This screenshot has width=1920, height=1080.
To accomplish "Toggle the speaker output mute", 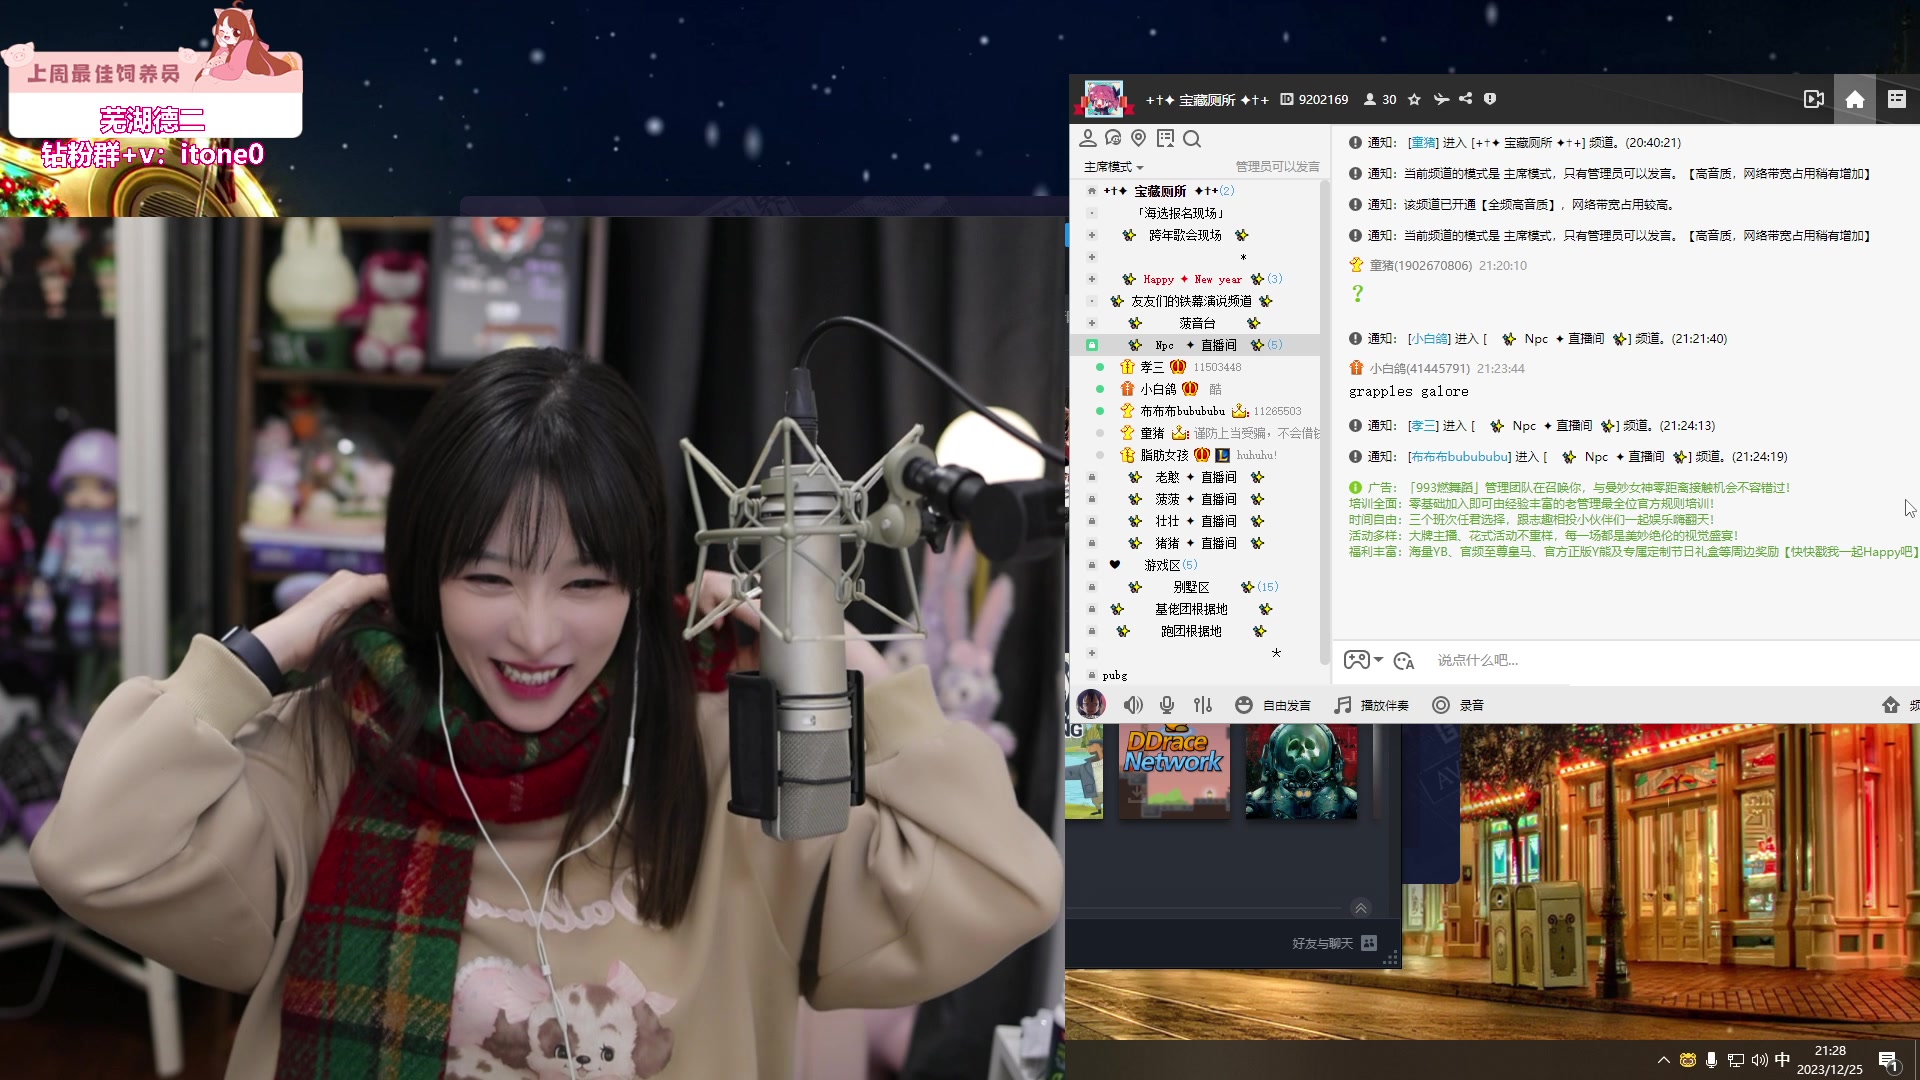I will click(x=1132, y=705).
